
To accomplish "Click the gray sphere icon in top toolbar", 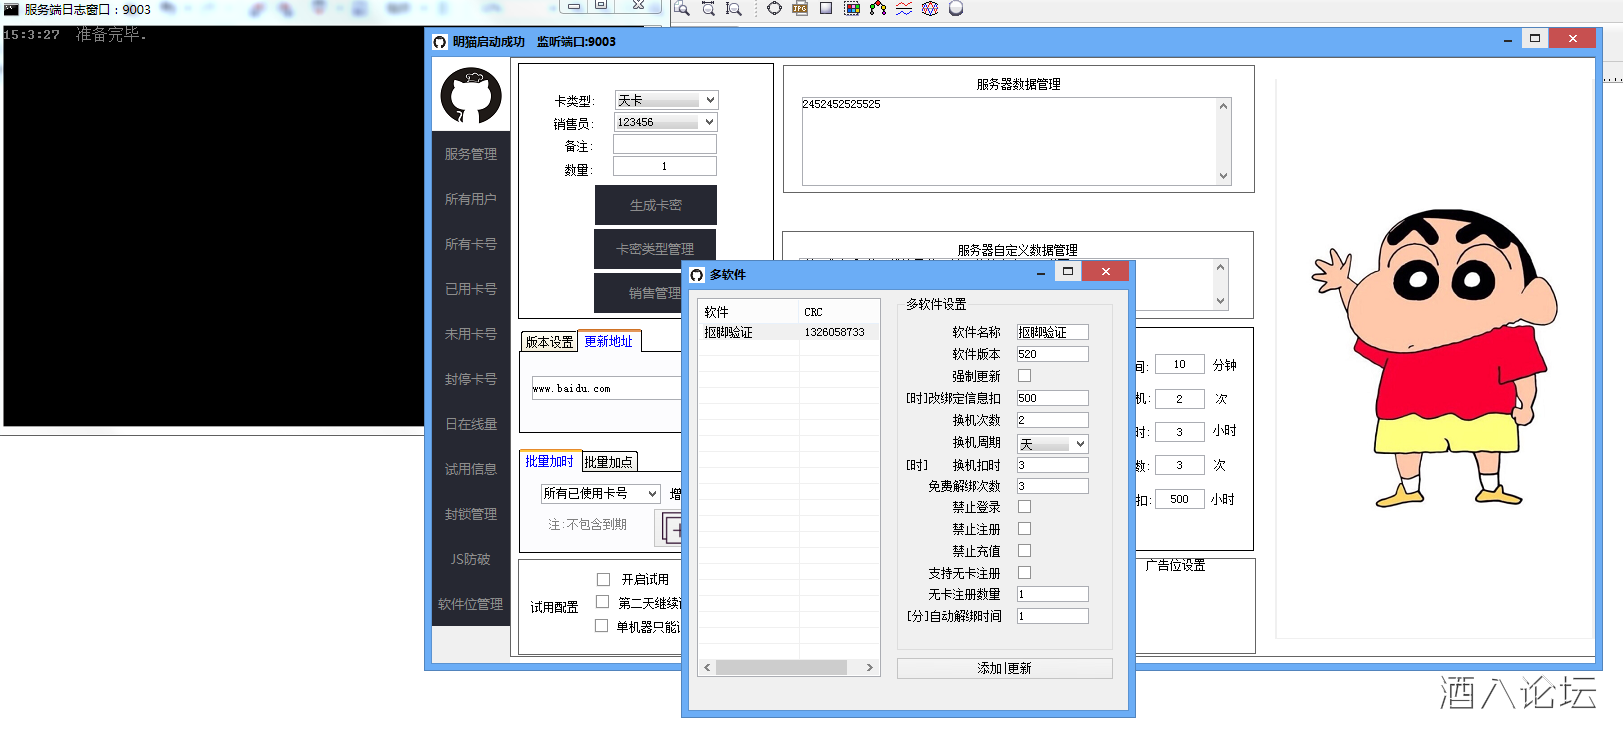I will coord(956,8).
